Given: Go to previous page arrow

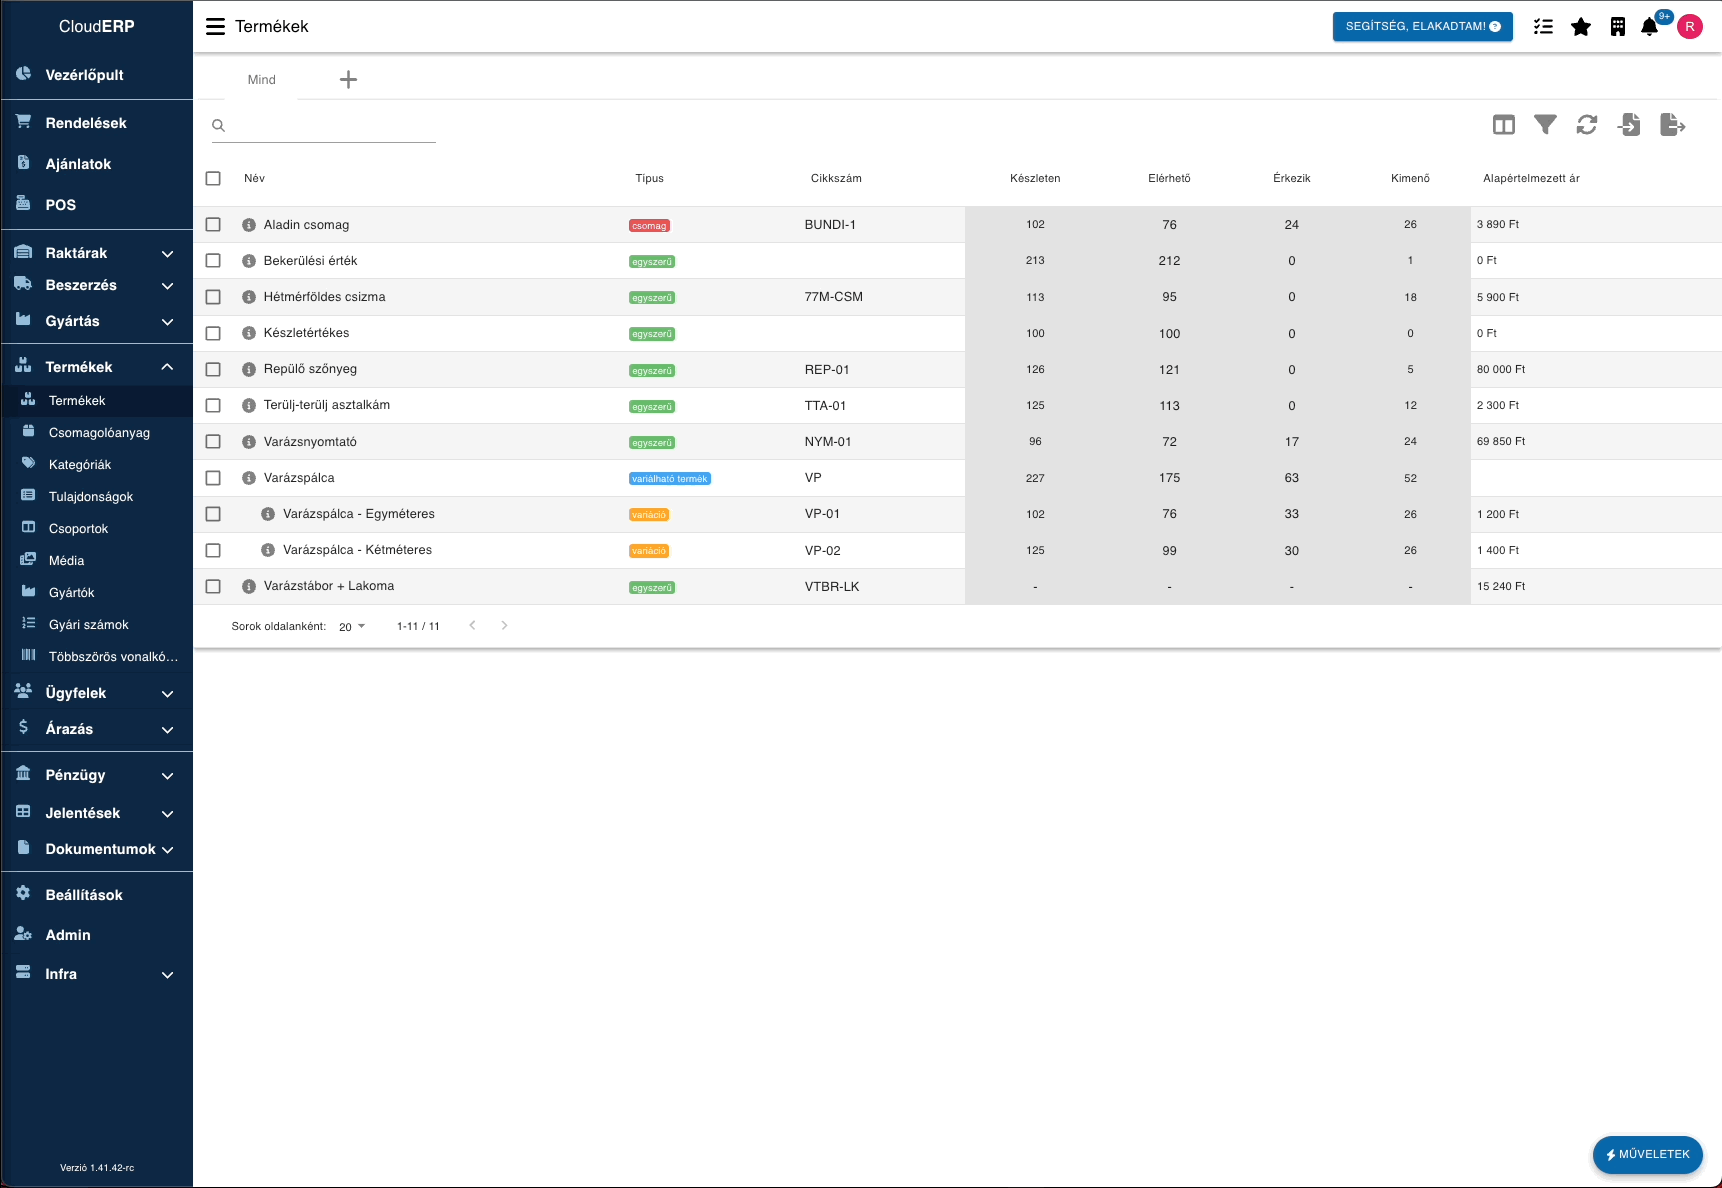Looking at the screenshot, I should (x=472, y=626).
